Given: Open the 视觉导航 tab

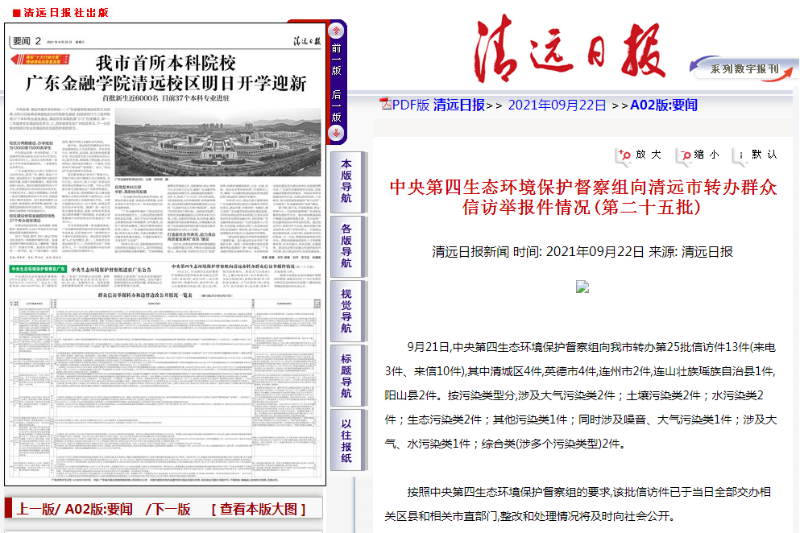Looking at the screenshot, I should click(346, 311).
